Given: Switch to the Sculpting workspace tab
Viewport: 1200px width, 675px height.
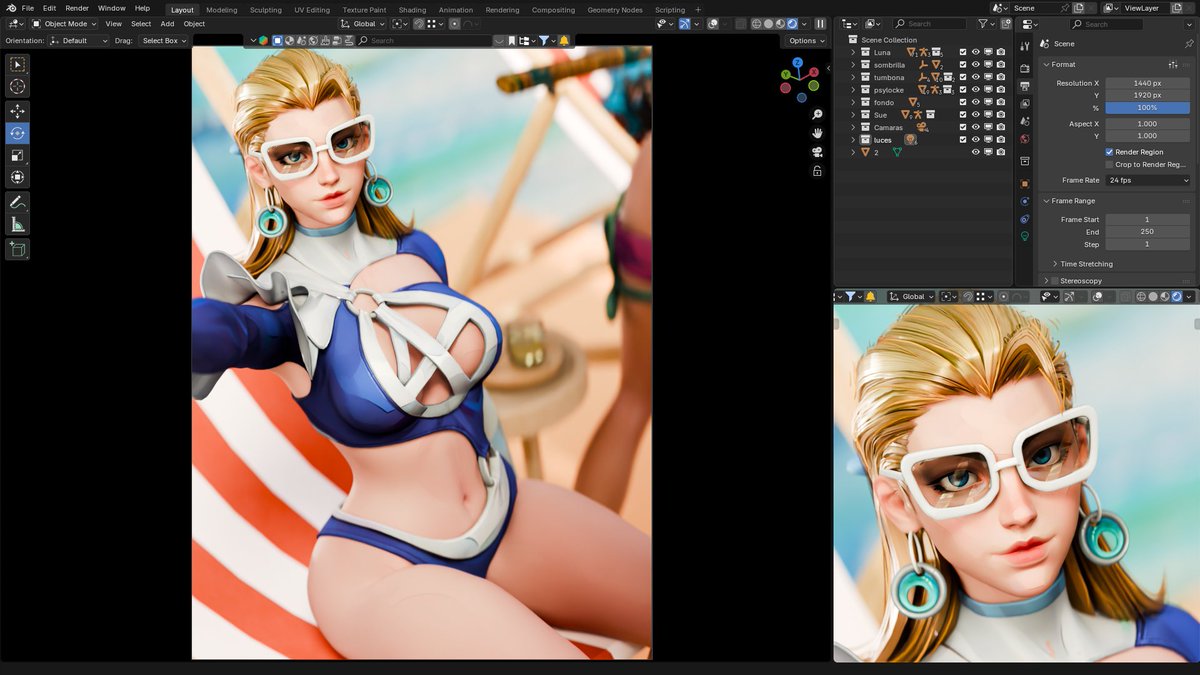Looking at the screenshot, I should coord(266,9).
